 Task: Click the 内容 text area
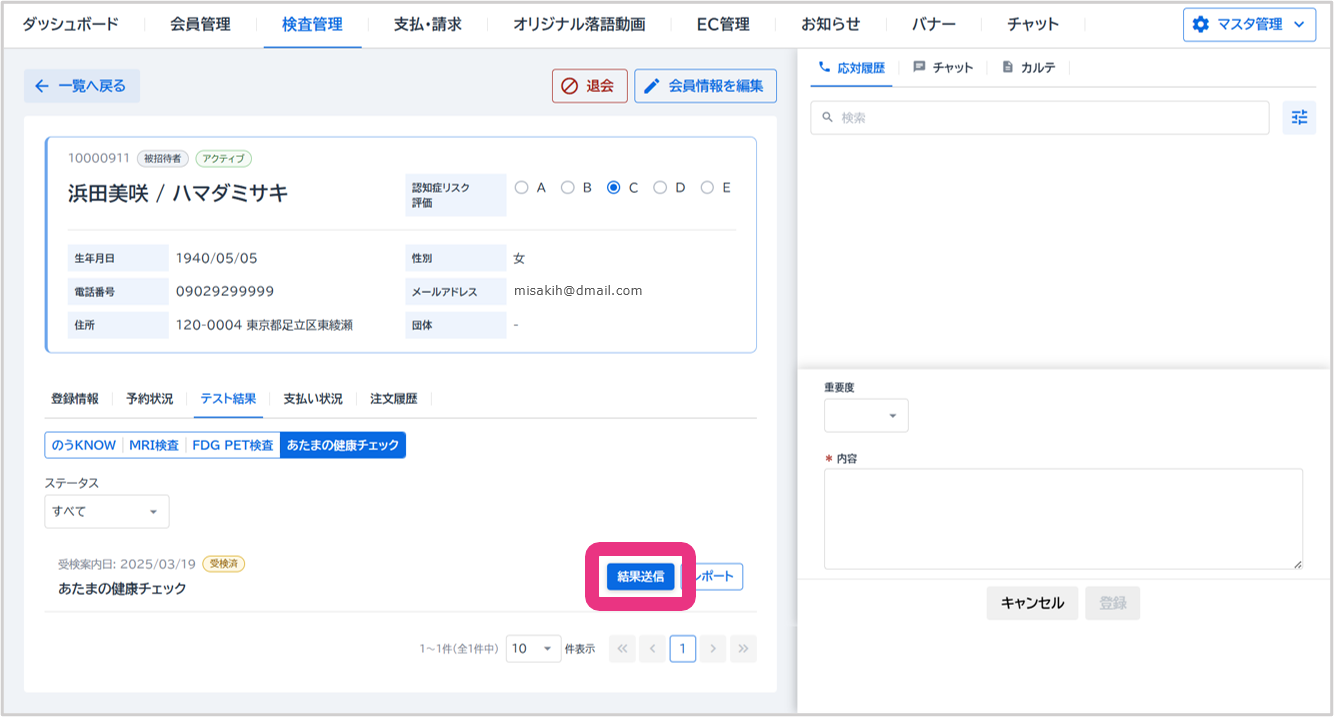[x=1063, y=519]
